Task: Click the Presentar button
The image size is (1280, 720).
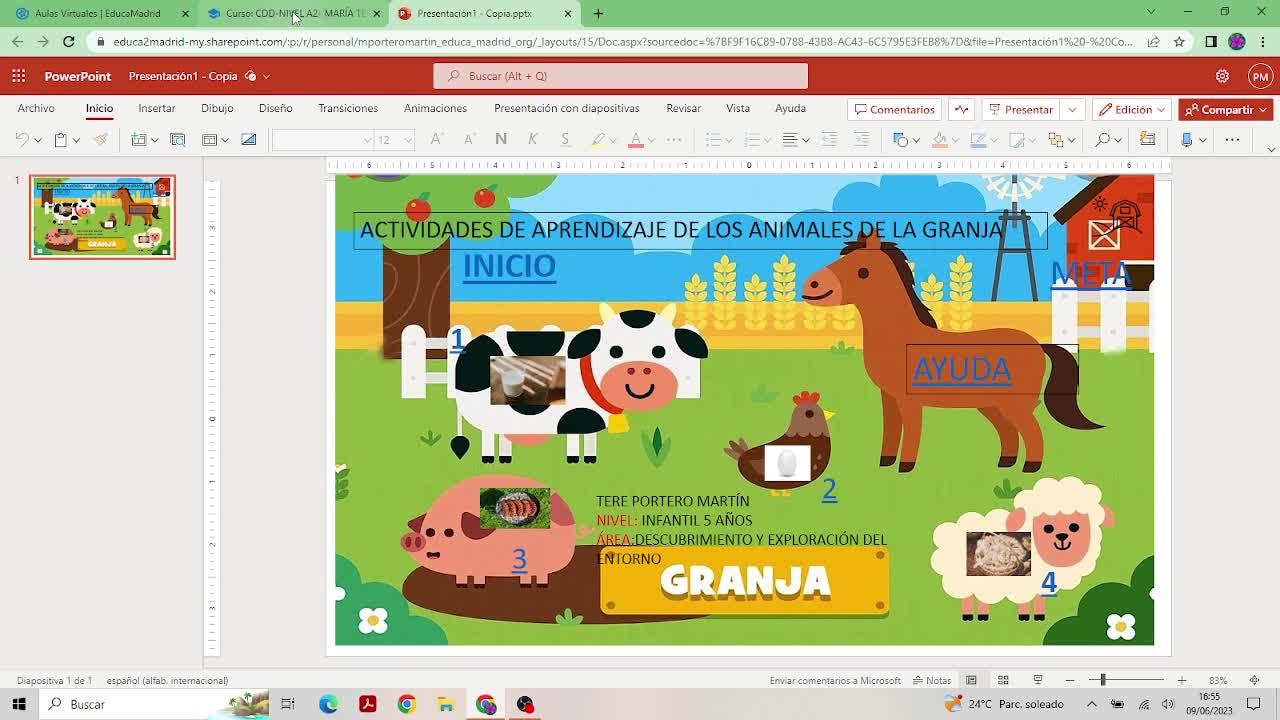Action: (1021, 110)
